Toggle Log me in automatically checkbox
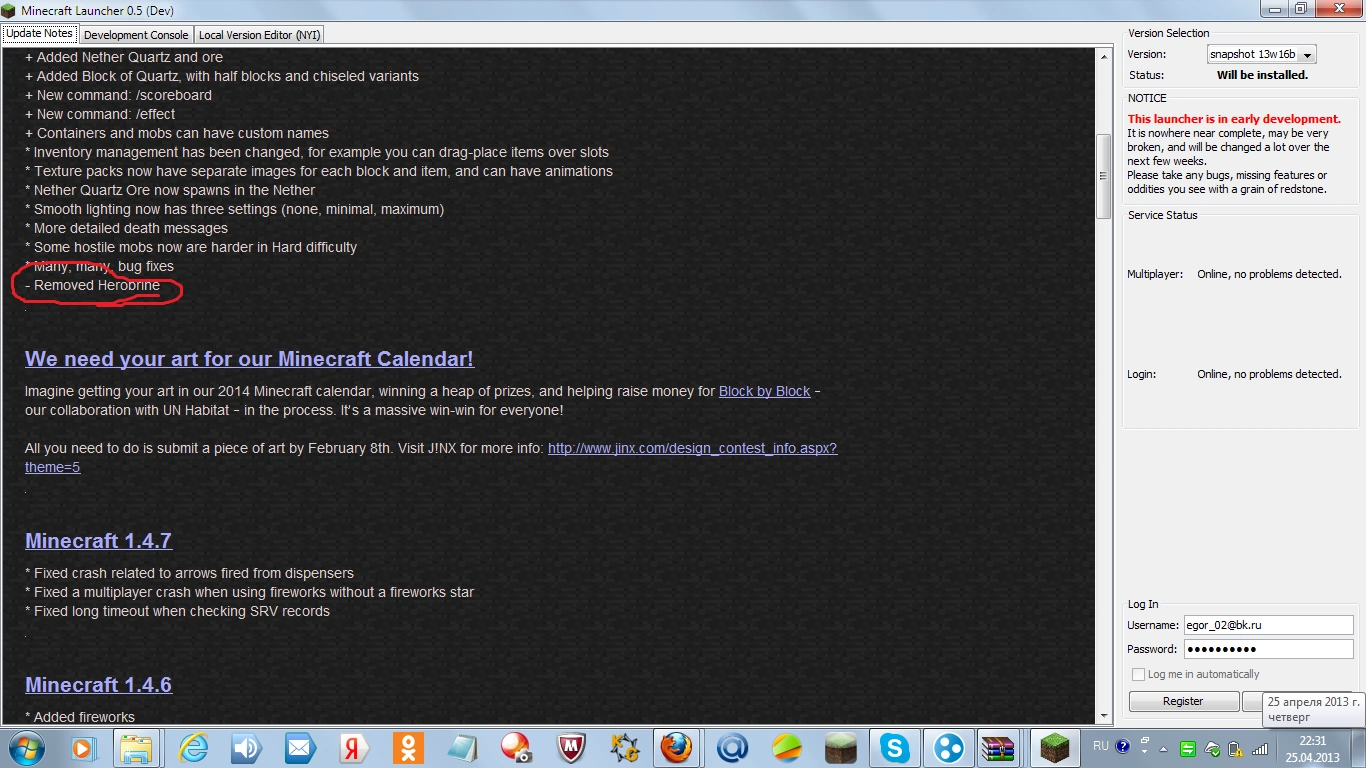Image resolution: width=1366 pixels, height=768 pixels. pyautogui.click(x=1138, y=675)
